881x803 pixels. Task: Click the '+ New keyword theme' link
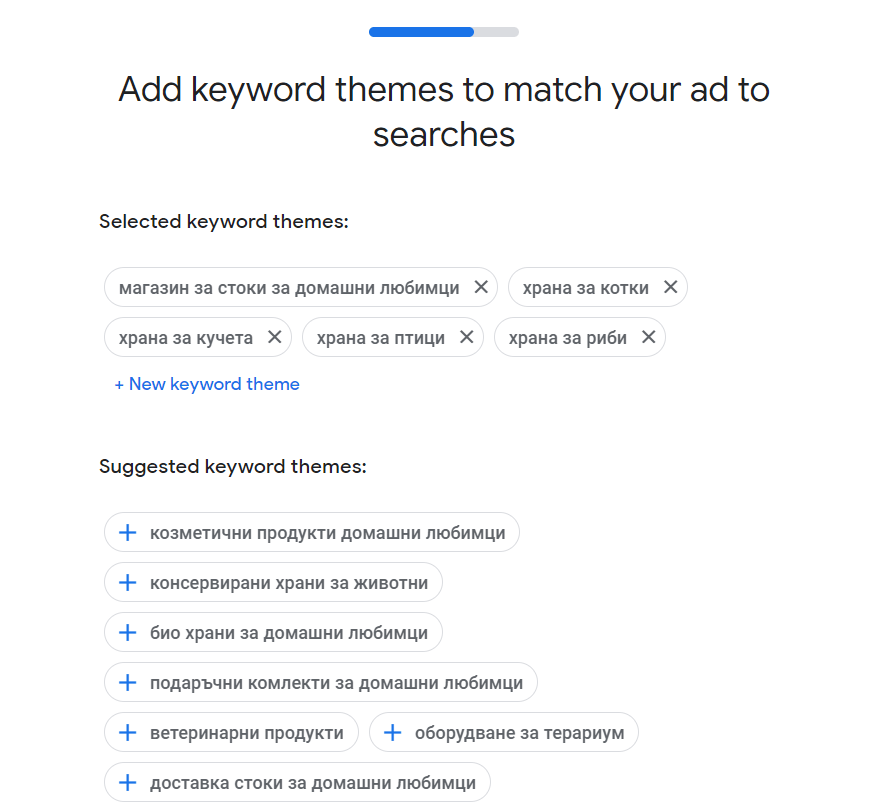(x=207, y=384)
